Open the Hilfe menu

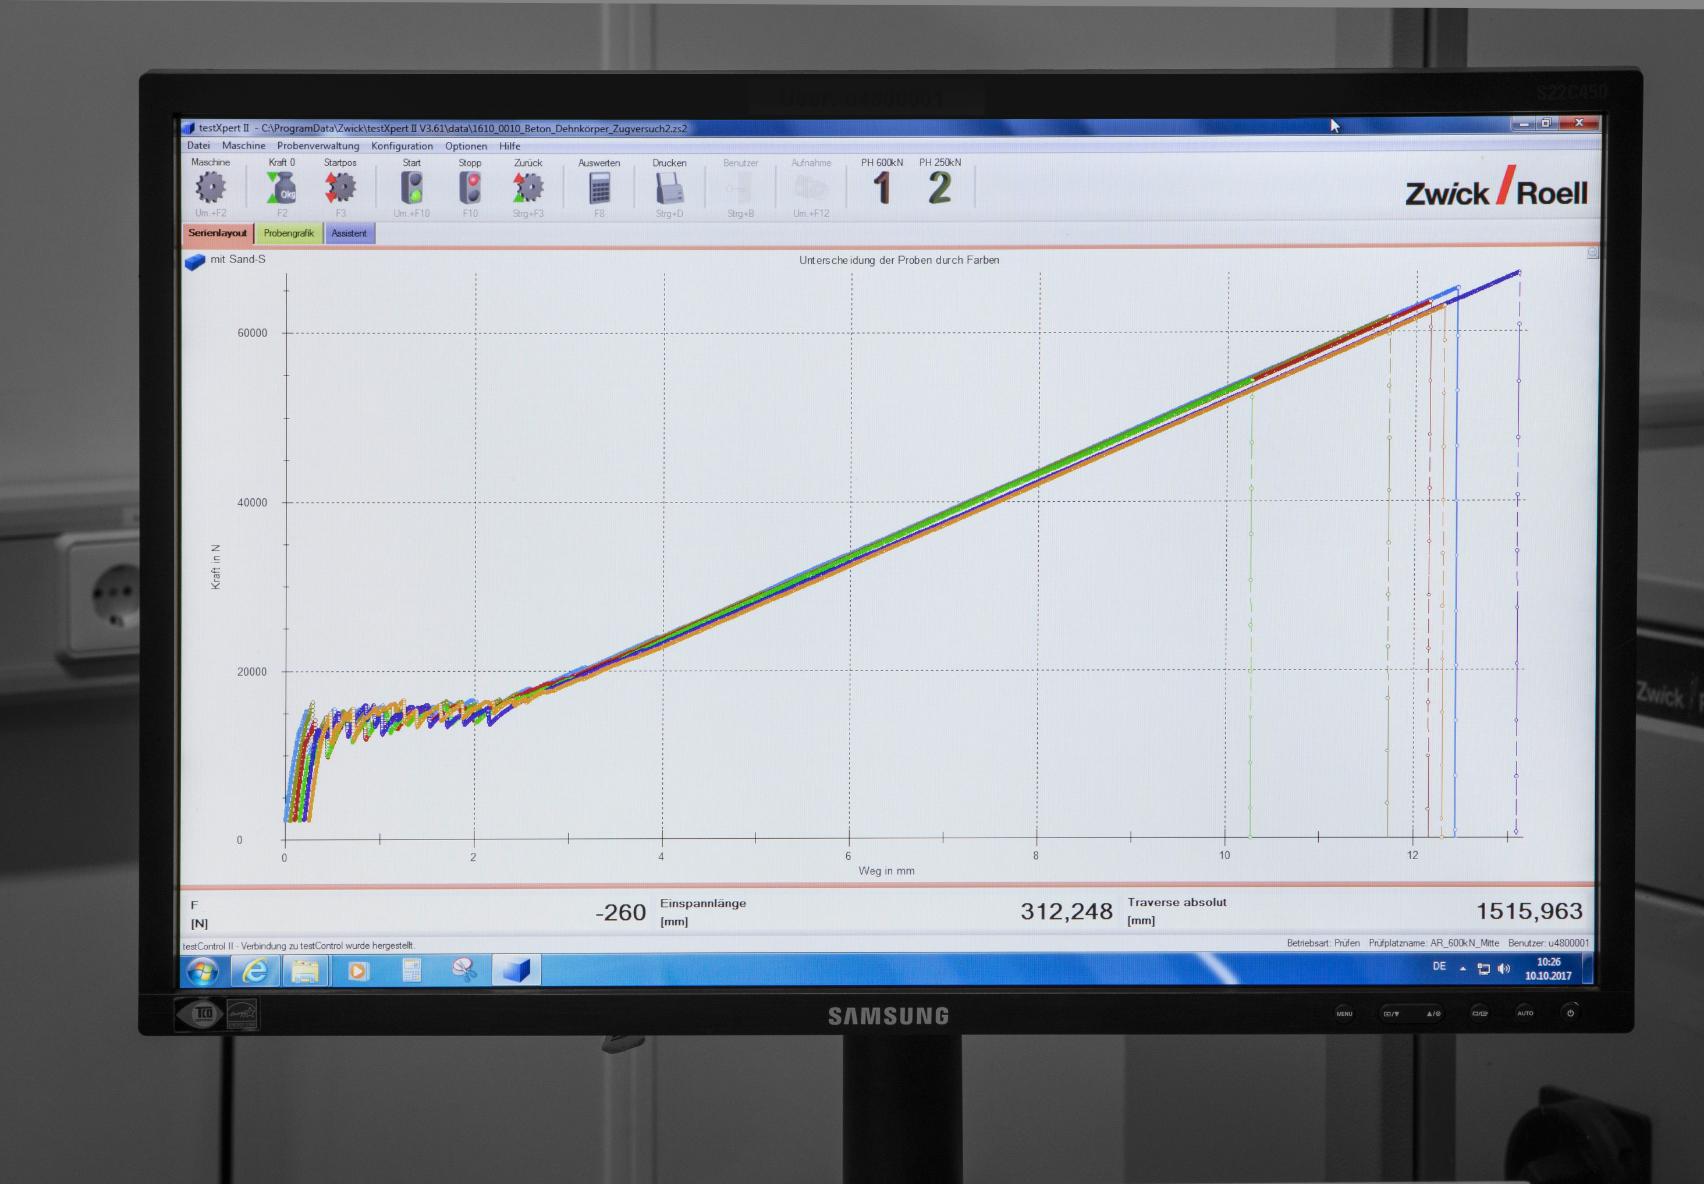[510, 146]
